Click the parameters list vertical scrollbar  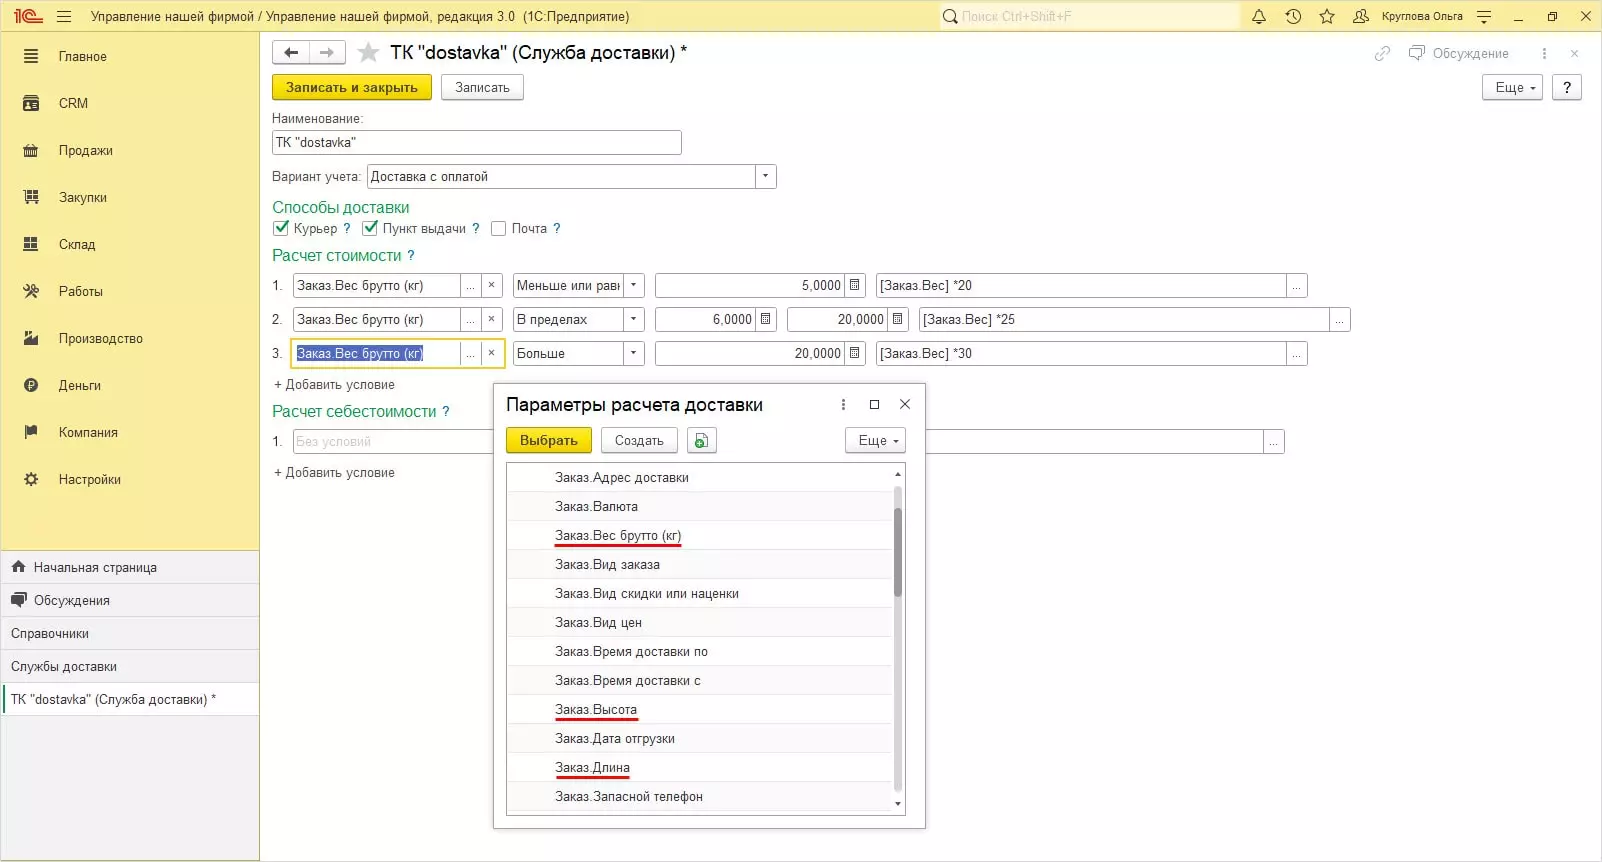(897, 550)
